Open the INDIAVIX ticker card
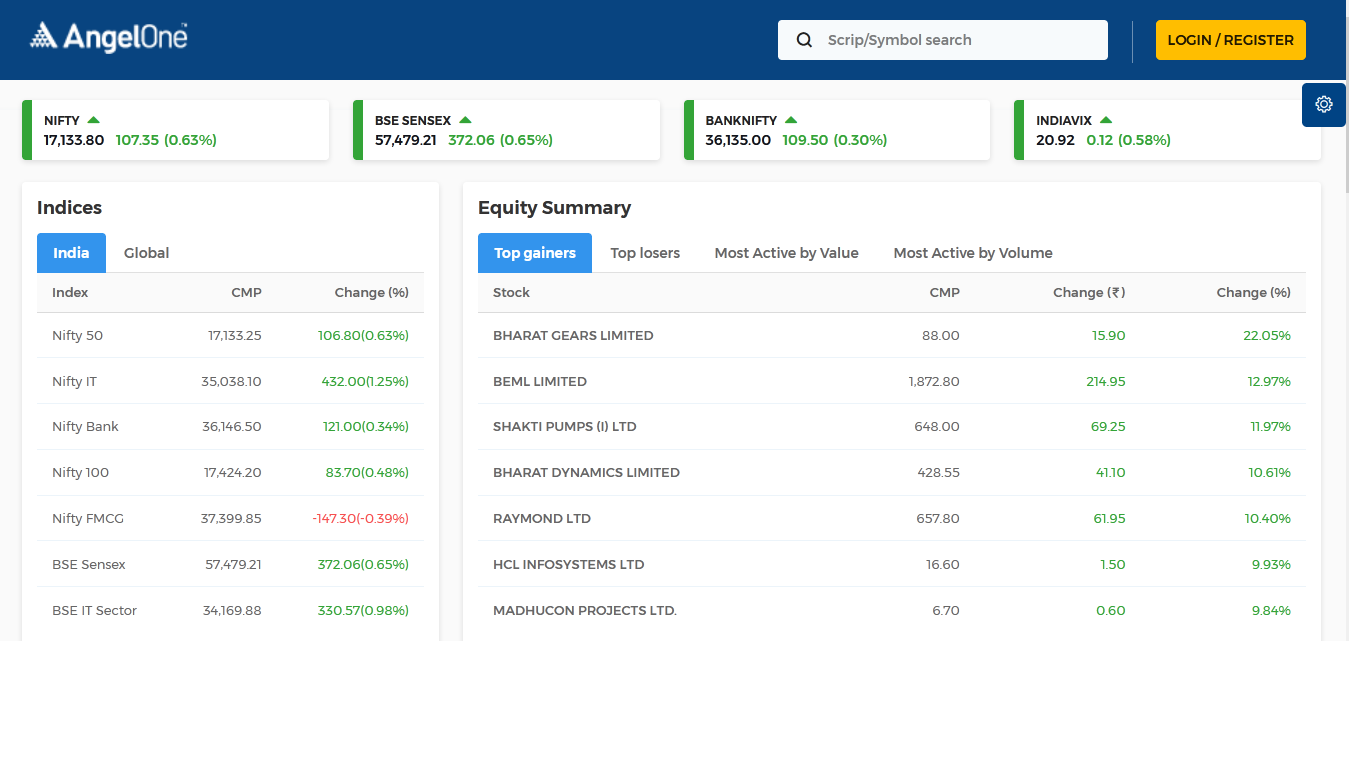 click(1167, 130)
